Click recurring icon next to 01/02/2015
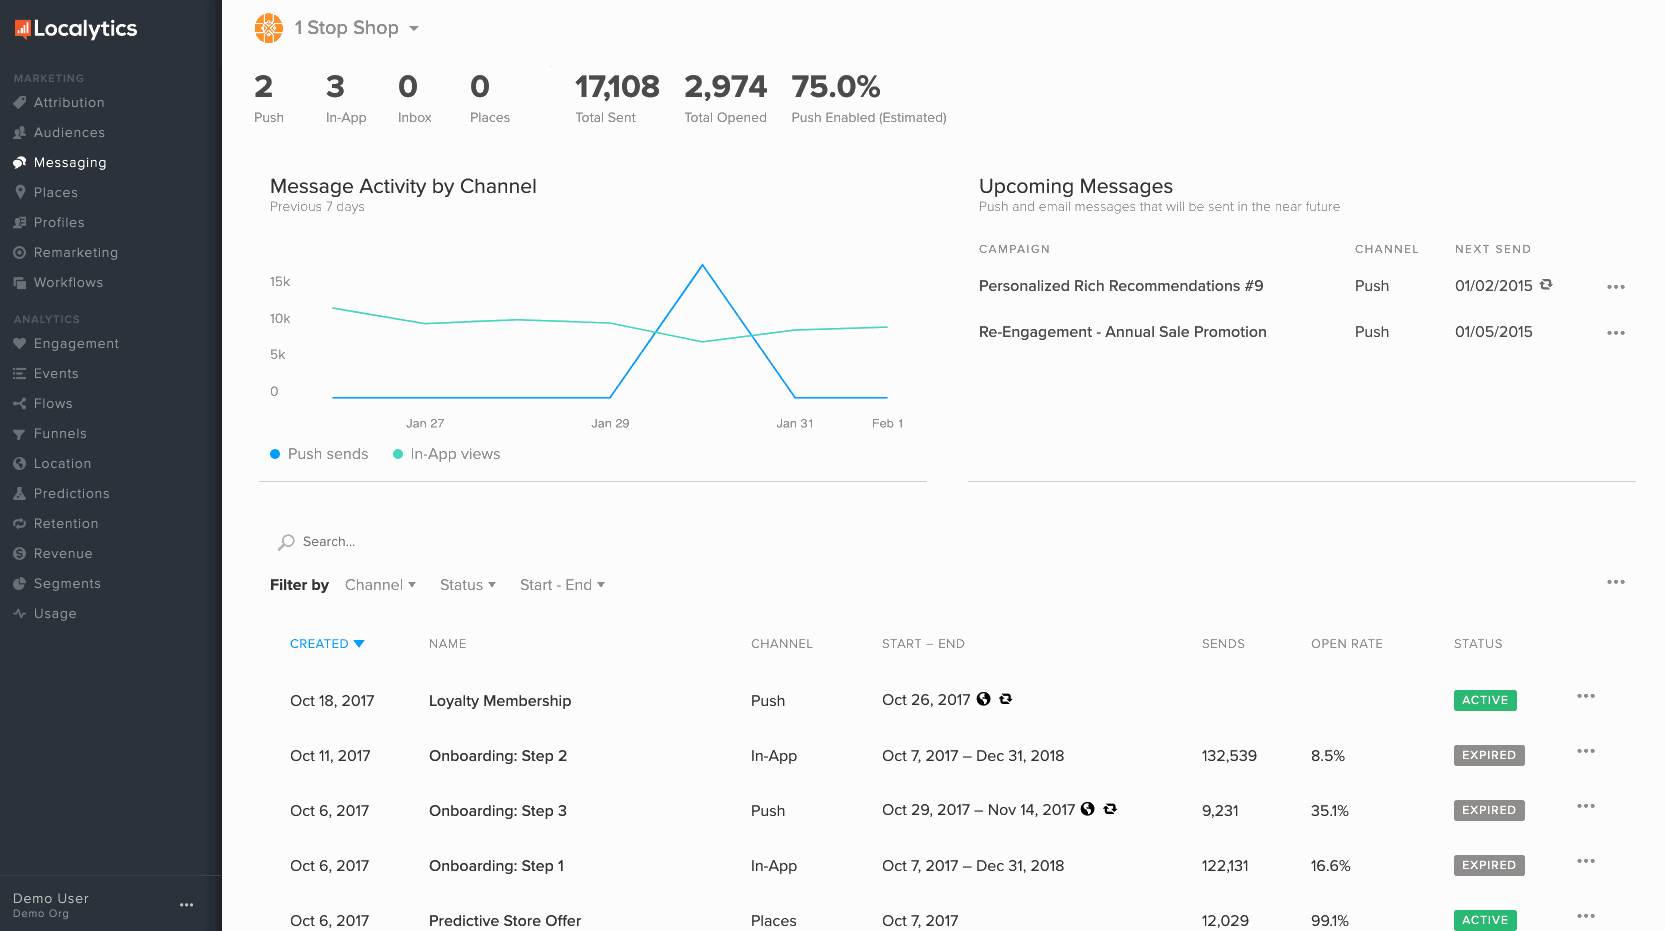Viewport: 1665px width, 931px height. coord(1546,285)
